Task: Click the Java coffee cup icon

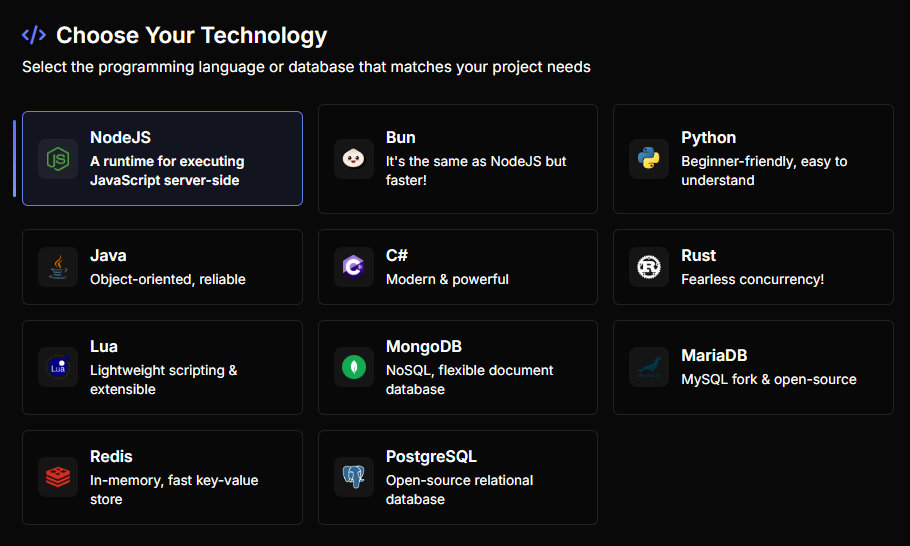Action: coord(58,267)
